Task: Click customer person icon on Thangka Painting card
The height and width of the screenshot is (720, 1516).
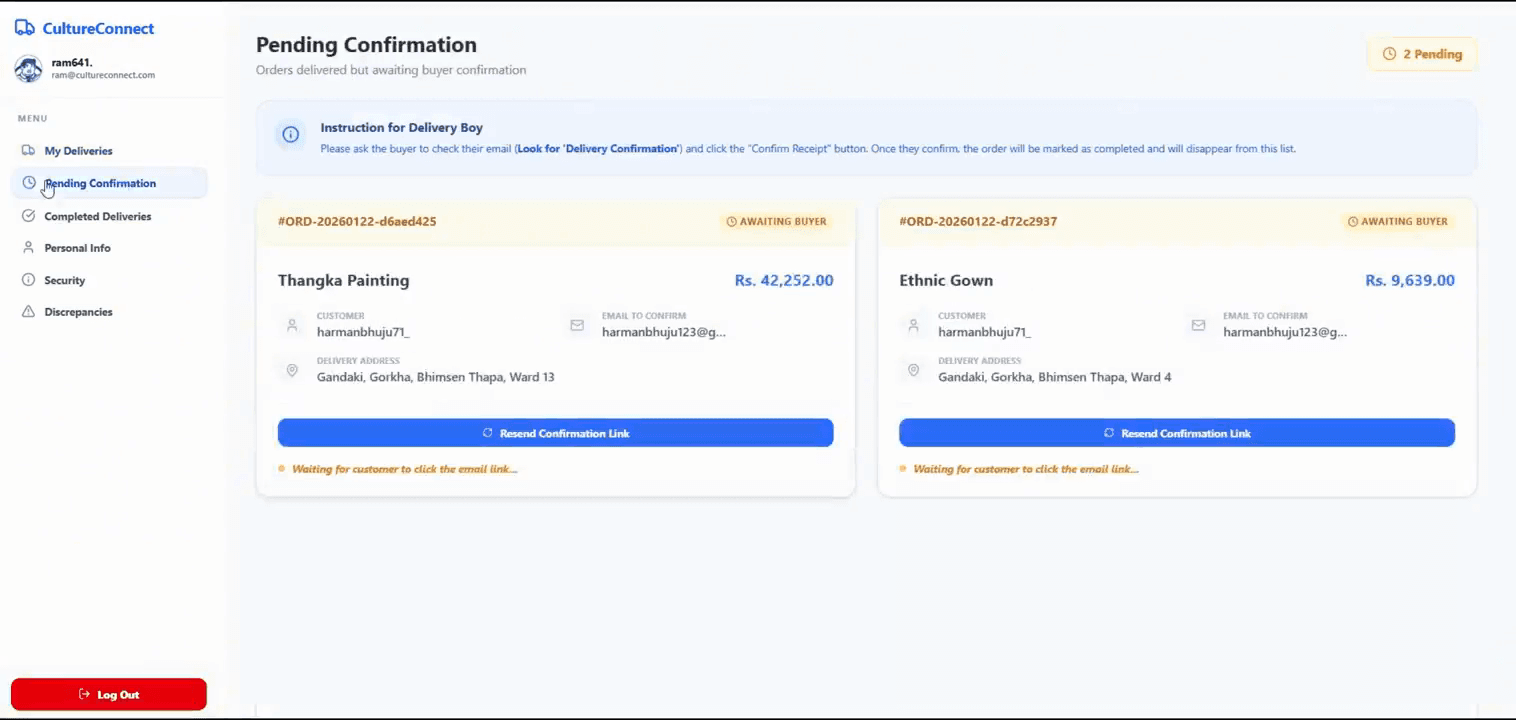Action: [292, 325]
